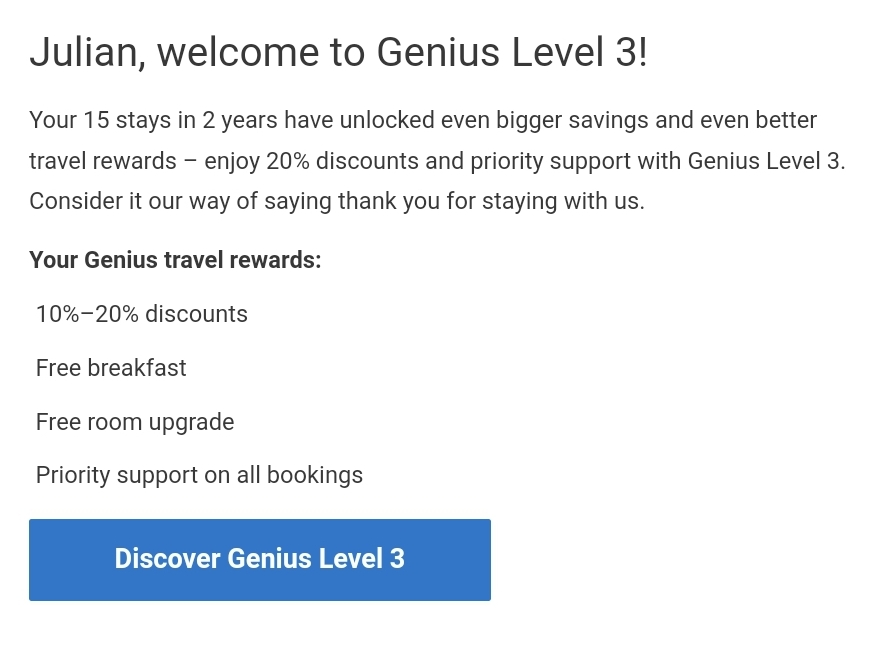Click the welcome heading at the top
This screenshot has width=871, height=659.
[x=338, y=53]
